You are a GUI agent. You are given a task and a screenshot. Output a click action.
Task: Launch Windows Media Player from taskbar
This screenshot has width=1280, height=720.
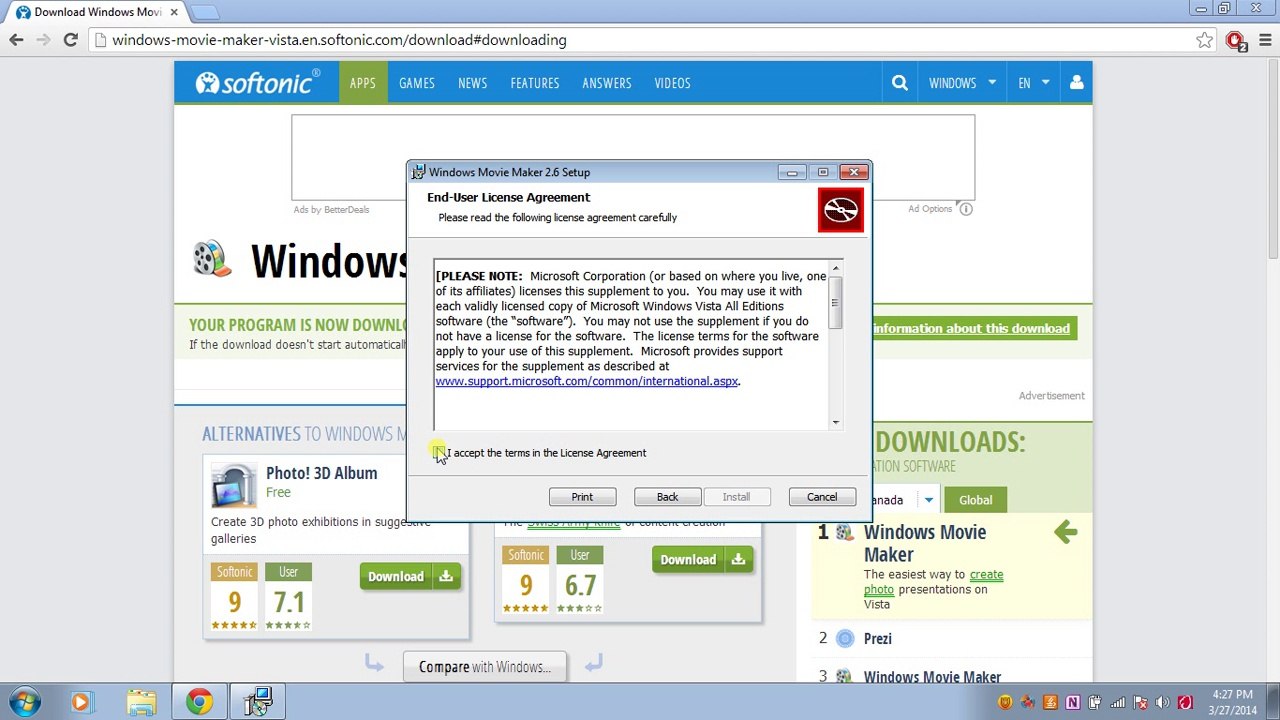[81, 702]
